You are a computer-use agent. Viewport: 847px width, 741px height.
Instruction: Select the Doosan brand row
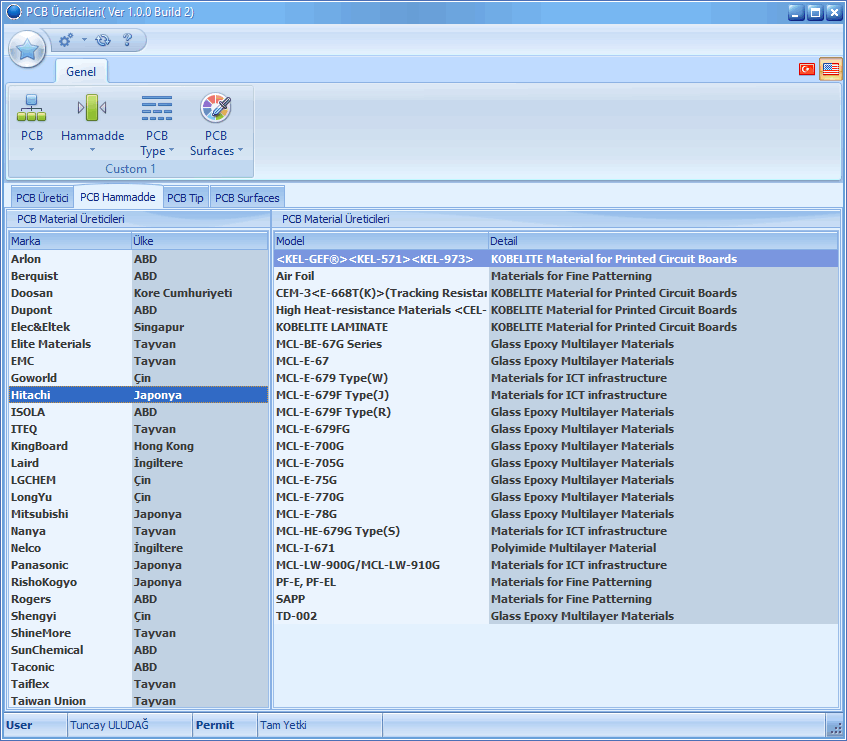coord(138,293)
